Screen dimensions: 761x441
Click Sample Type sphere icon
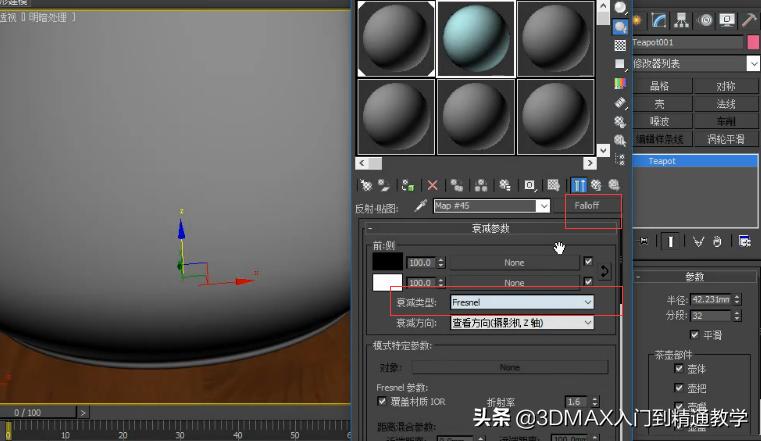coord(620,8)
